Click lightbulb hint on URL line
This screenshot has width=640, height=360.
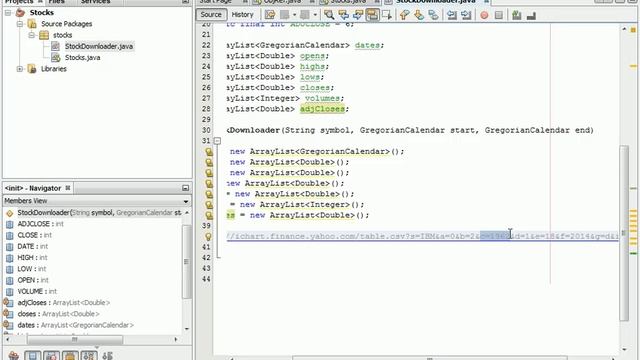(209, 237)
